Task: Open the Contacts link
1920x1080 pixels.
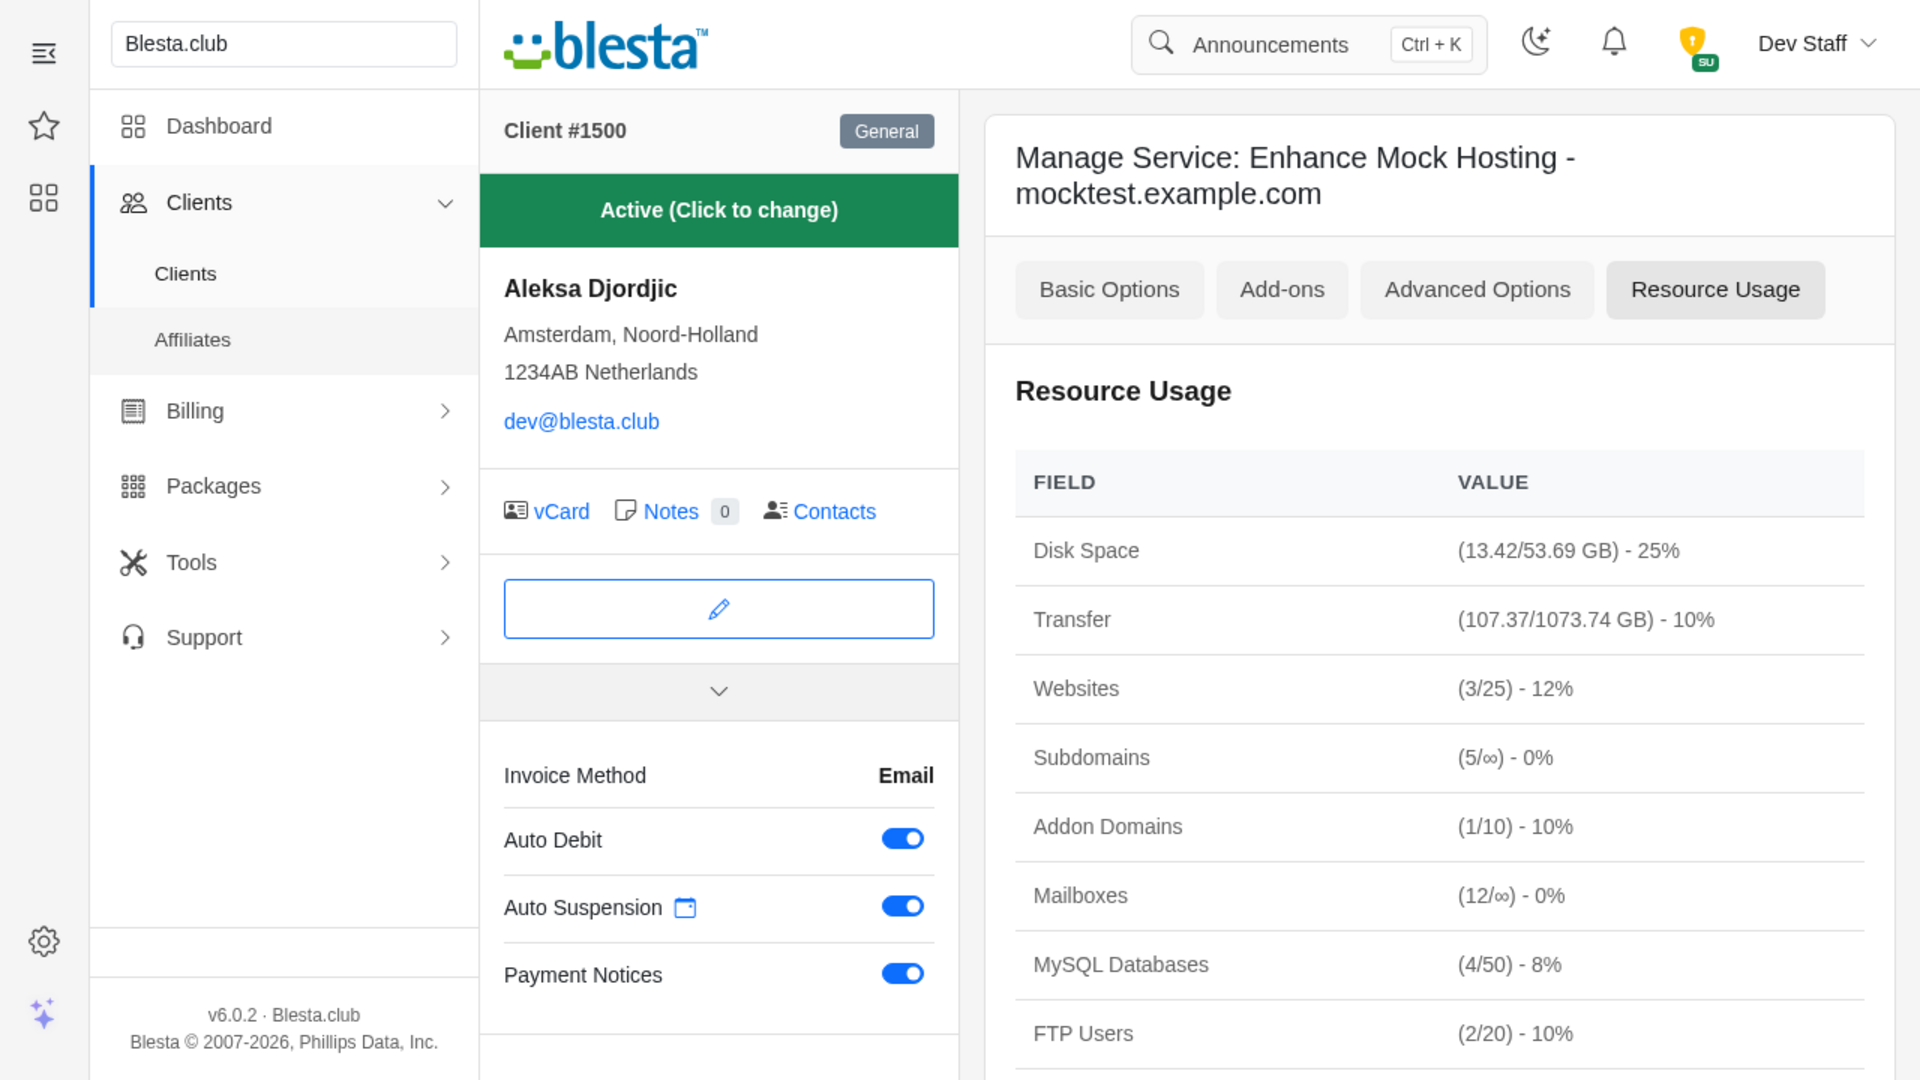Action: coord(834,512)
